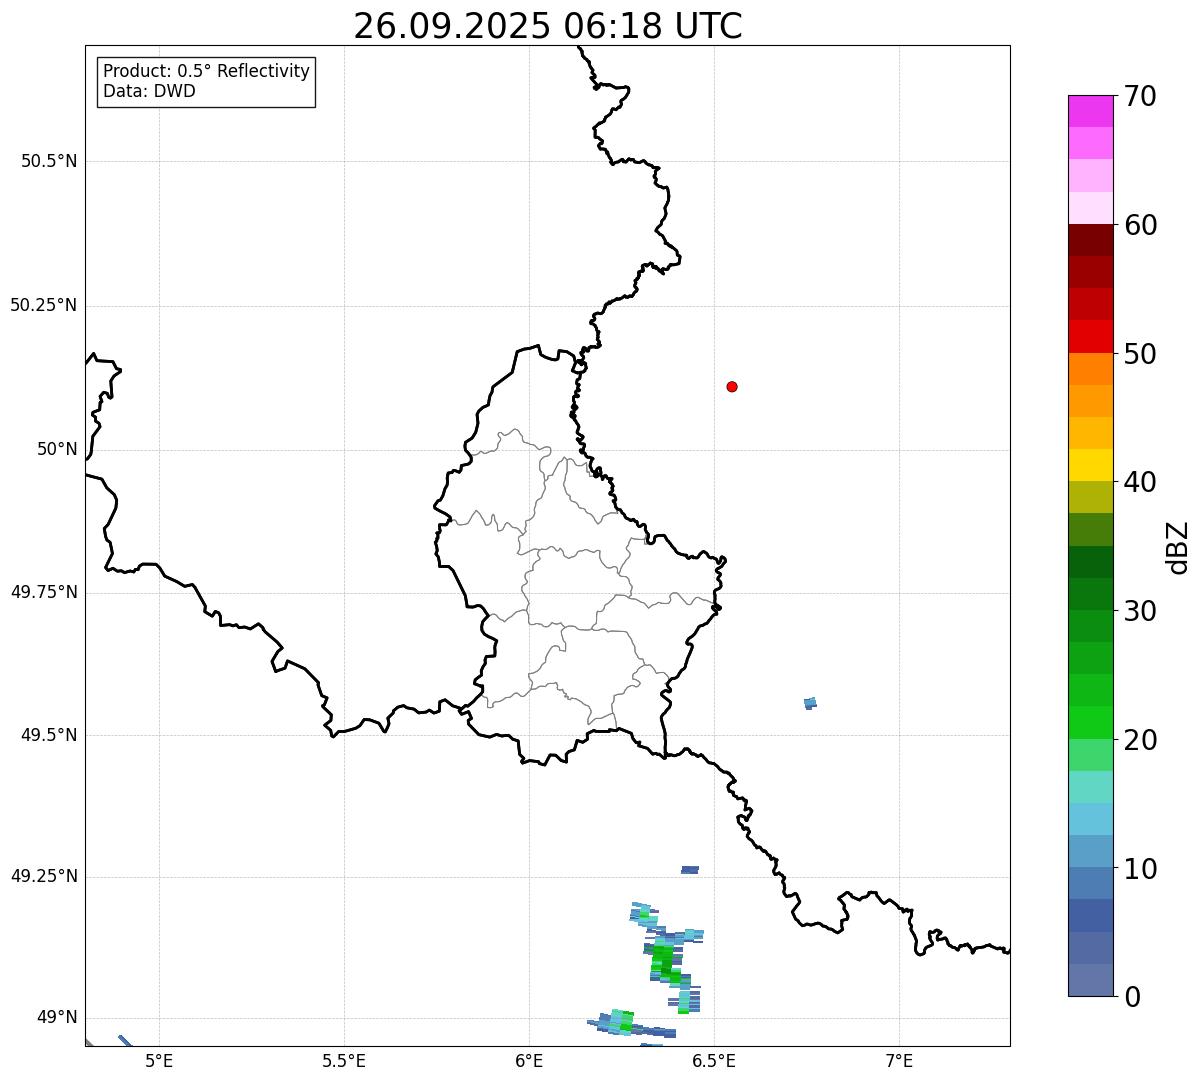This screenshot has width=1202, height=1081.
Task: Click the 49°N latitude label
Action: (57, 1018)
